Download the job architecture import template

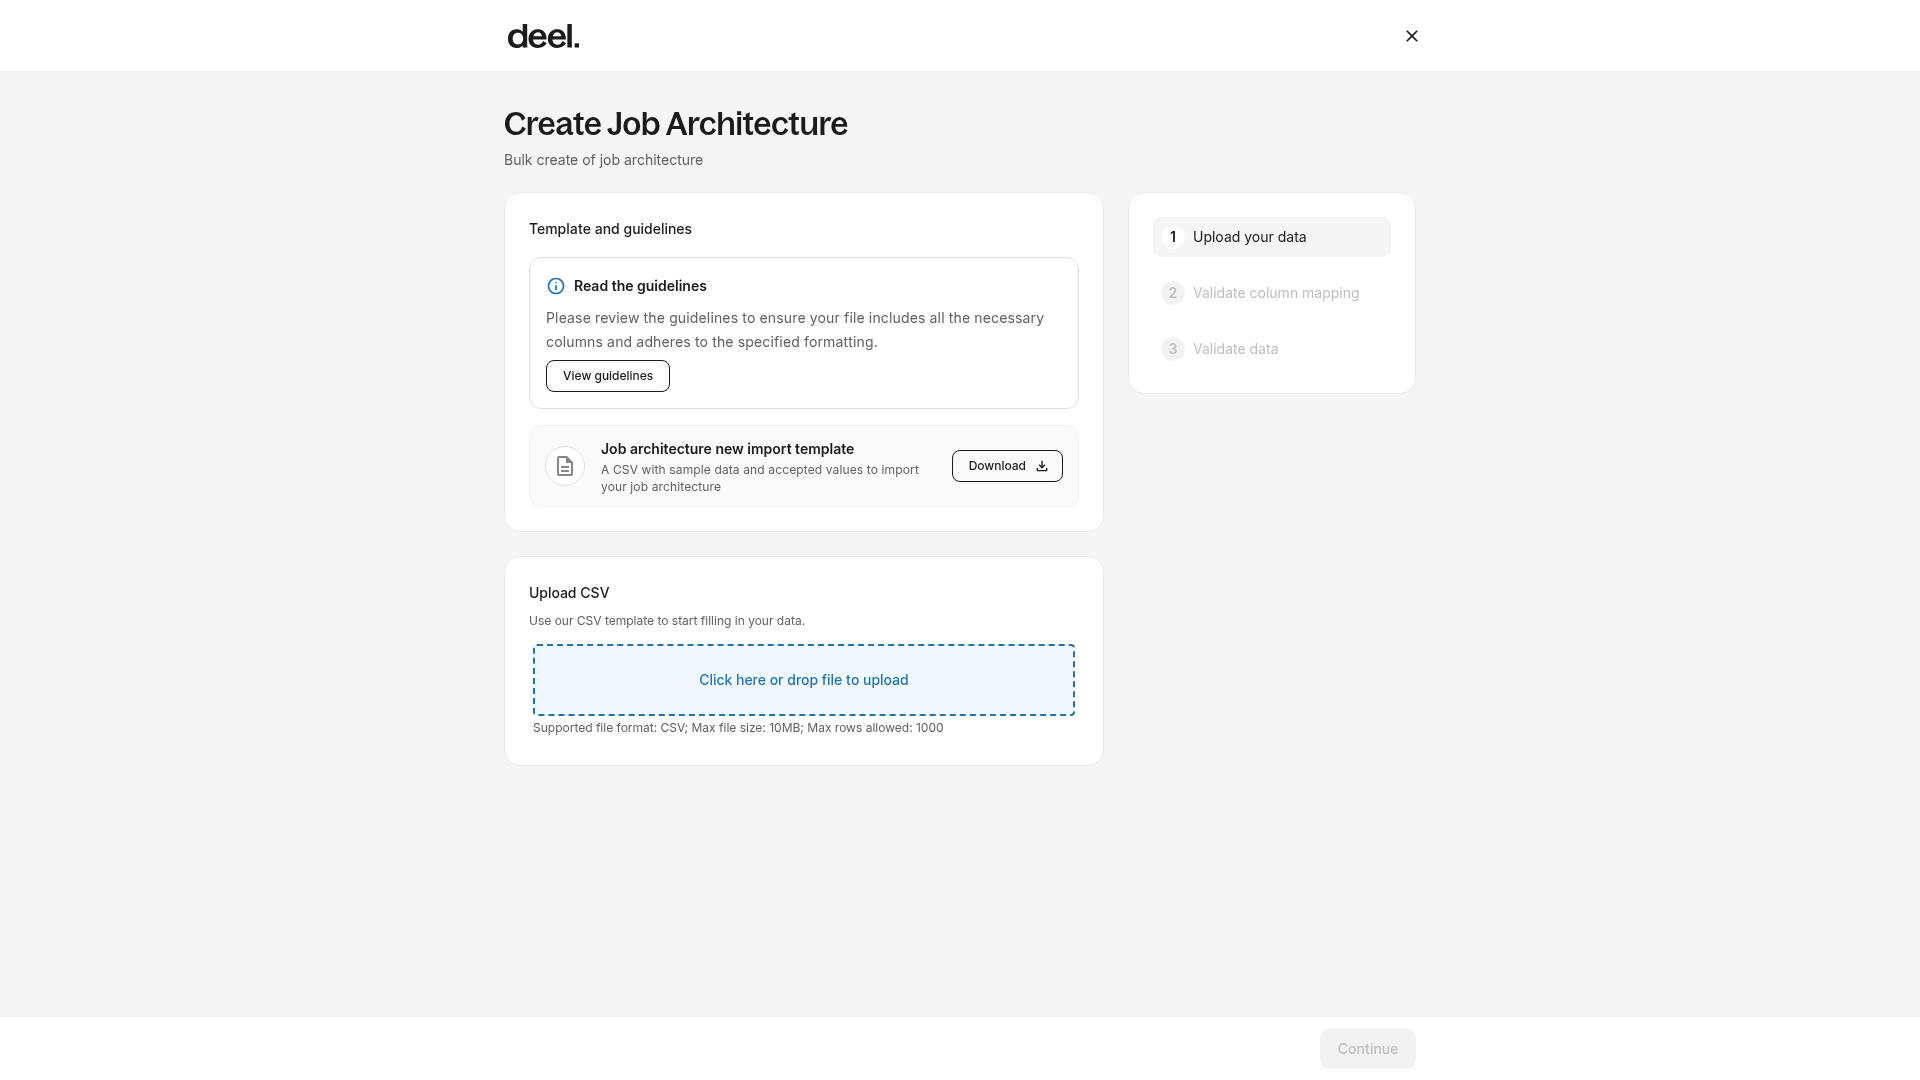[x=1007, y=466]
